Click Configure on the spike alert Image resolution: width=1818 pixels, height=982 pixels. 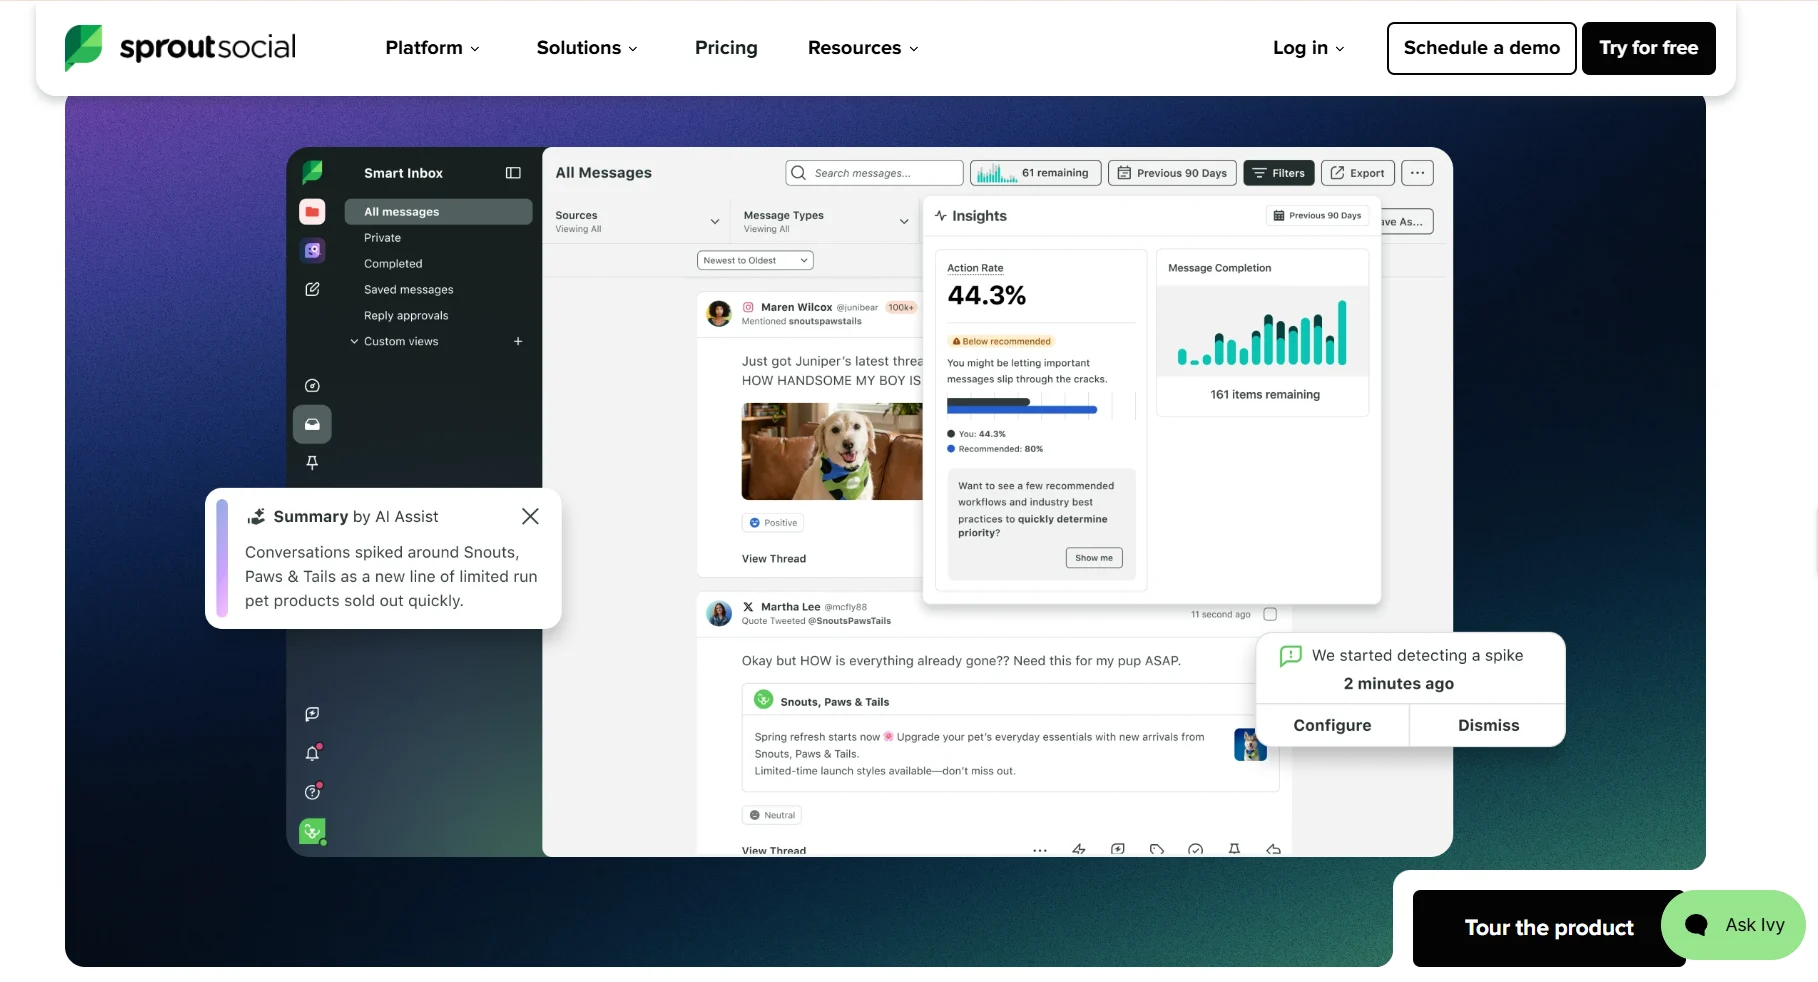point(1332,725)
